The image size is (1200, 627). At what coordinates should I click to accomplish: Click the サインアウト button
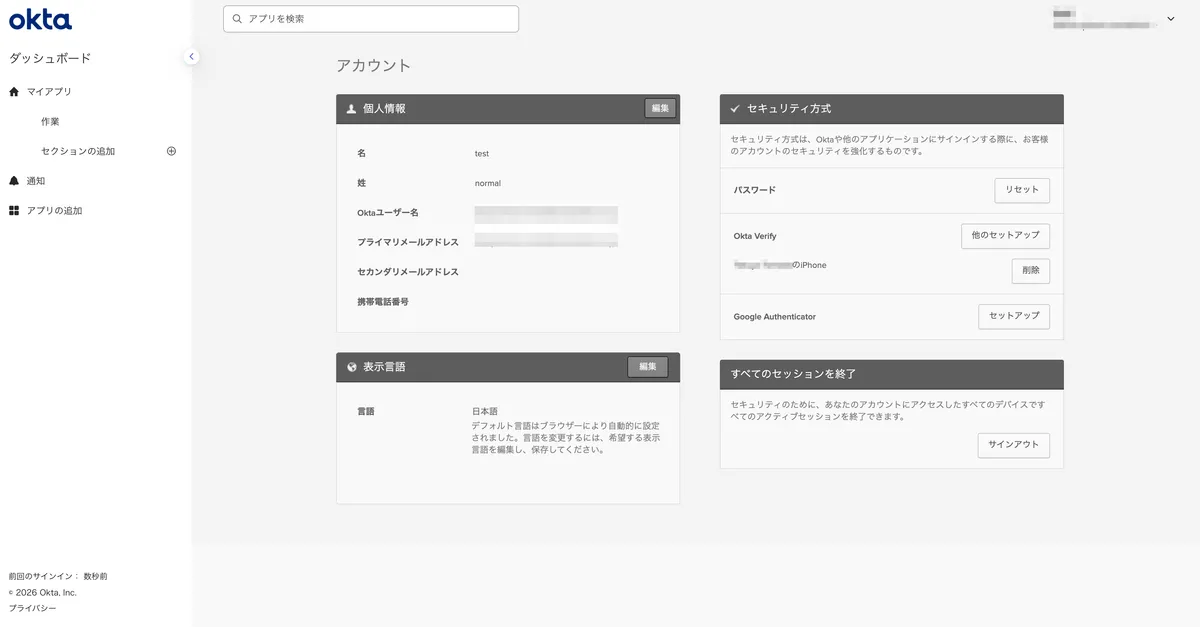coord(1013,445)
